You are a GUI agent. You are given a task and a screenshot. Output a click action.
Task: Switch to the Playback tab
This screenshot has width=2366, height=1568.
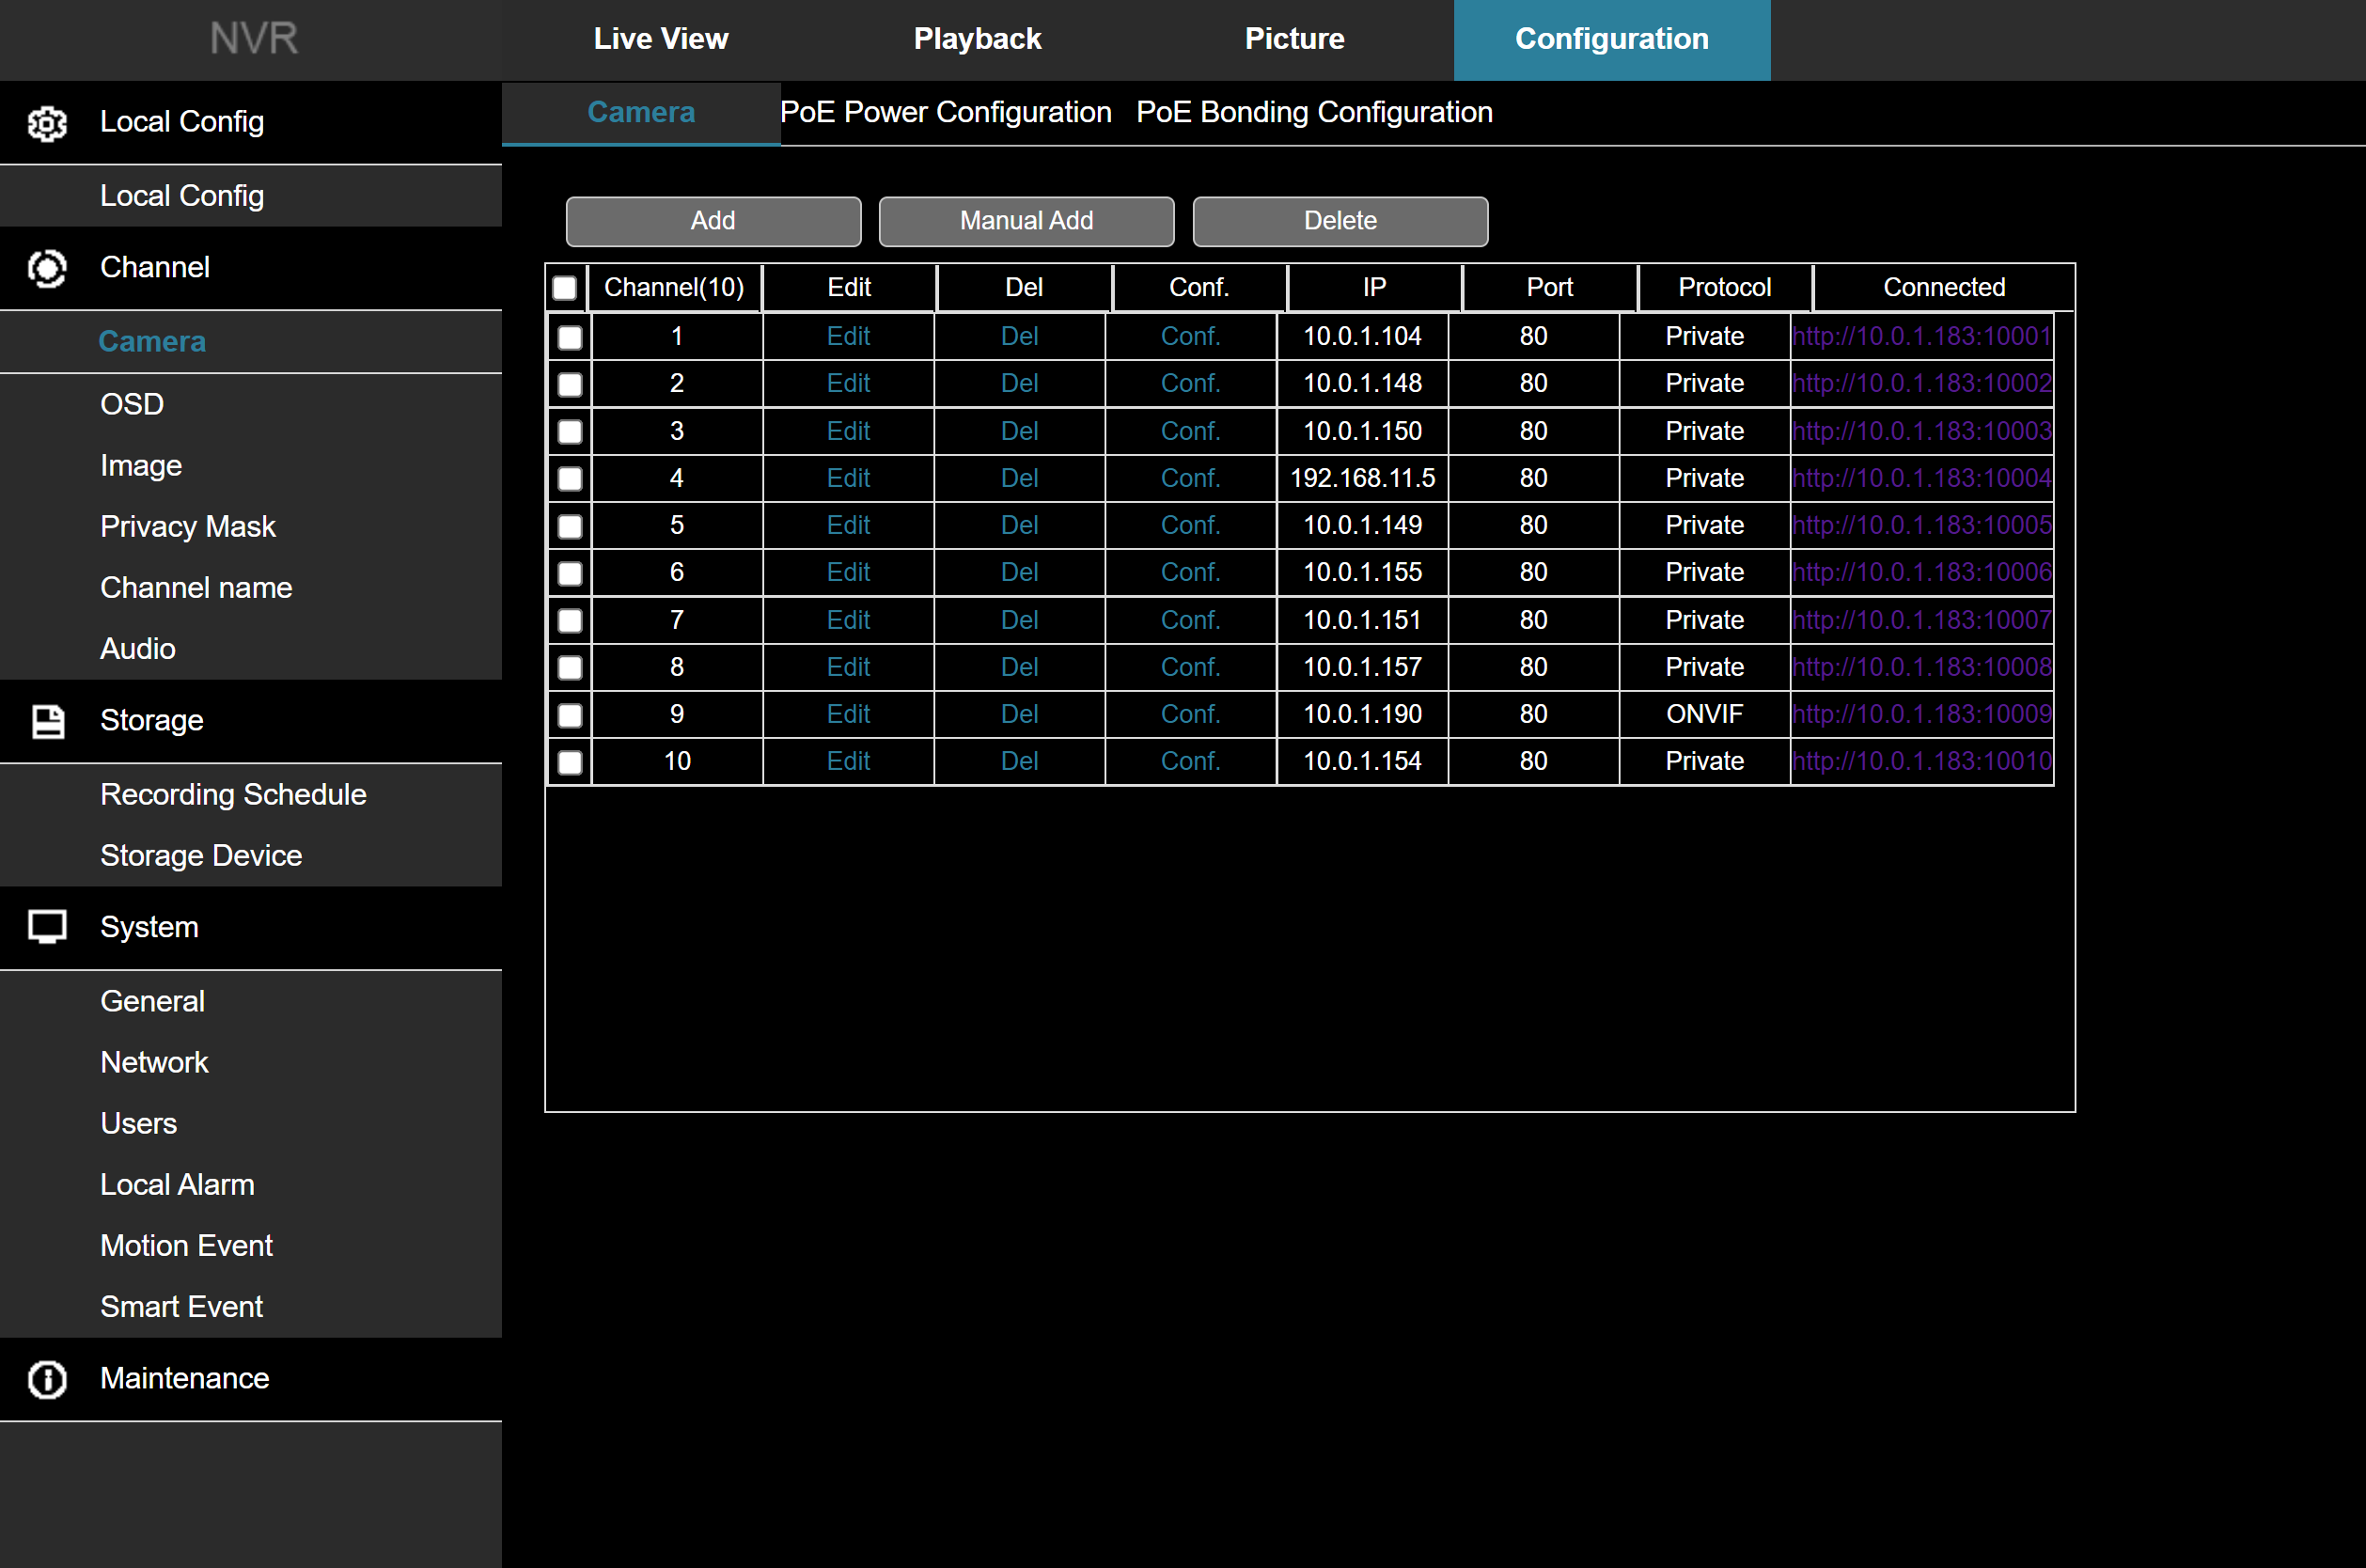coord(977,39)
